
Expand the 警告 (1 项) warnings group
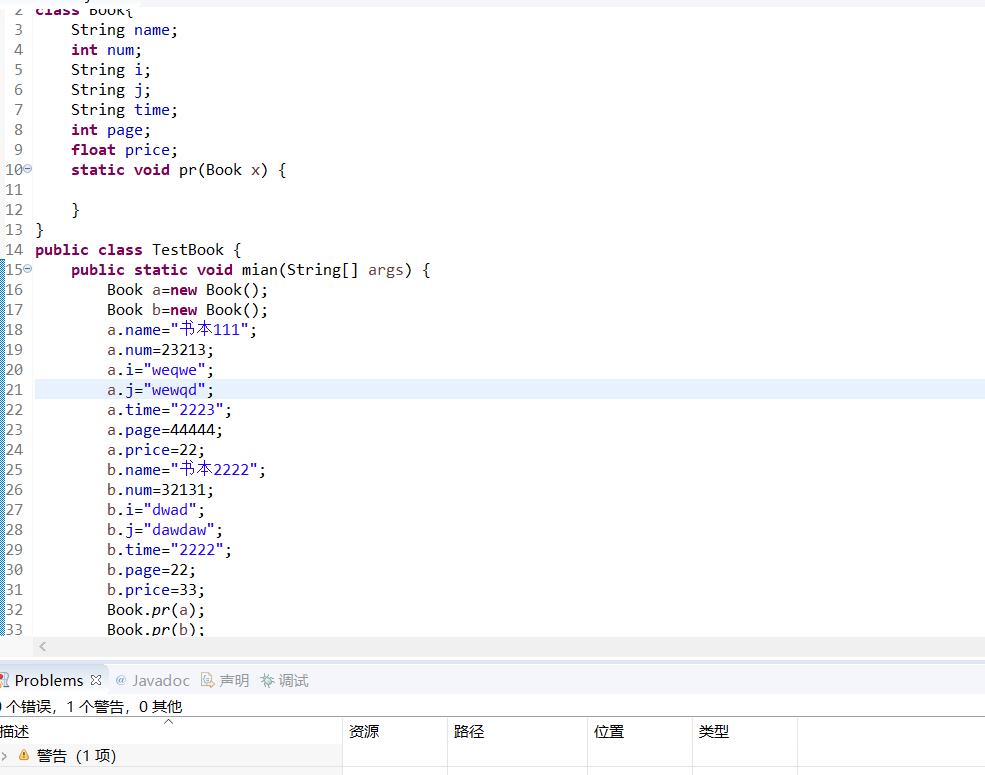4,756
